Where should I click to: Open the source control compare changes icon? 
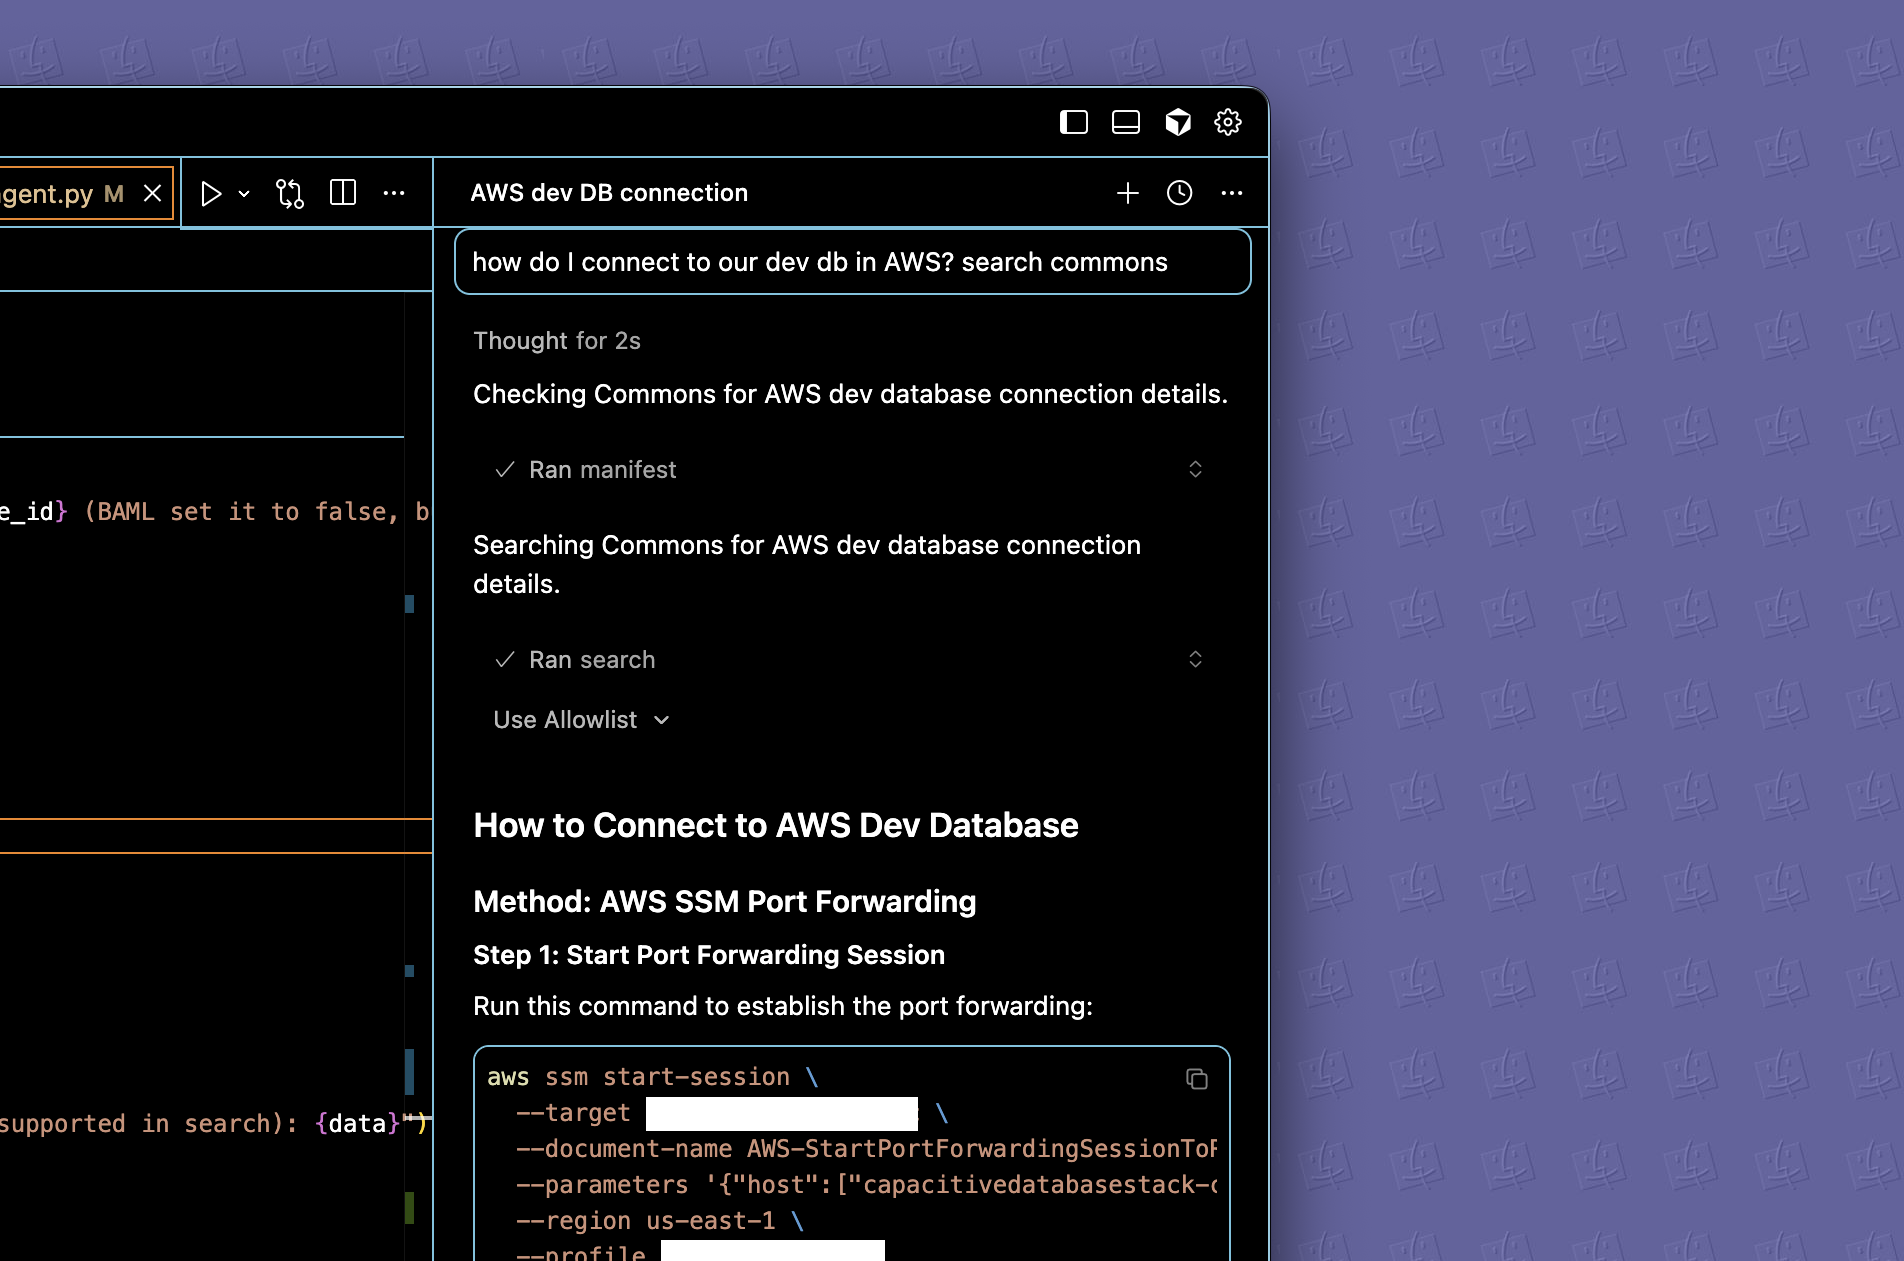(x=289, y=193)
